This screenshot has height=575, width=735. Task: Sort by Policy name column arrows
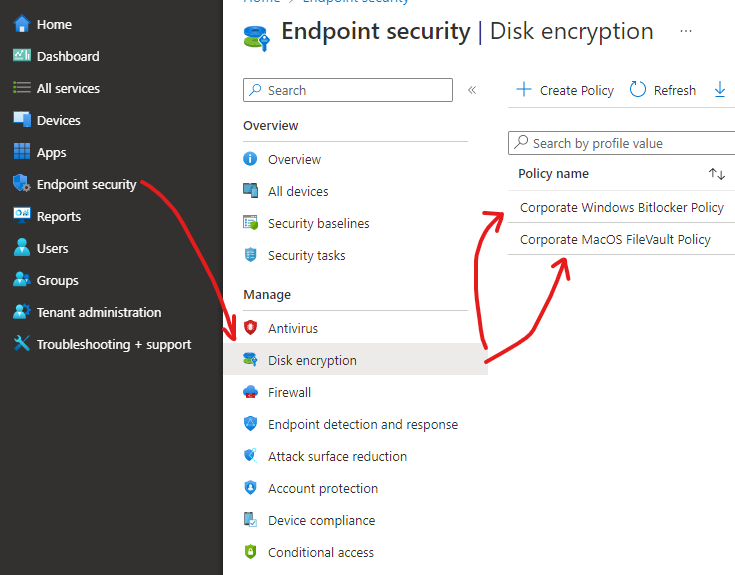(x=716, y=174)
